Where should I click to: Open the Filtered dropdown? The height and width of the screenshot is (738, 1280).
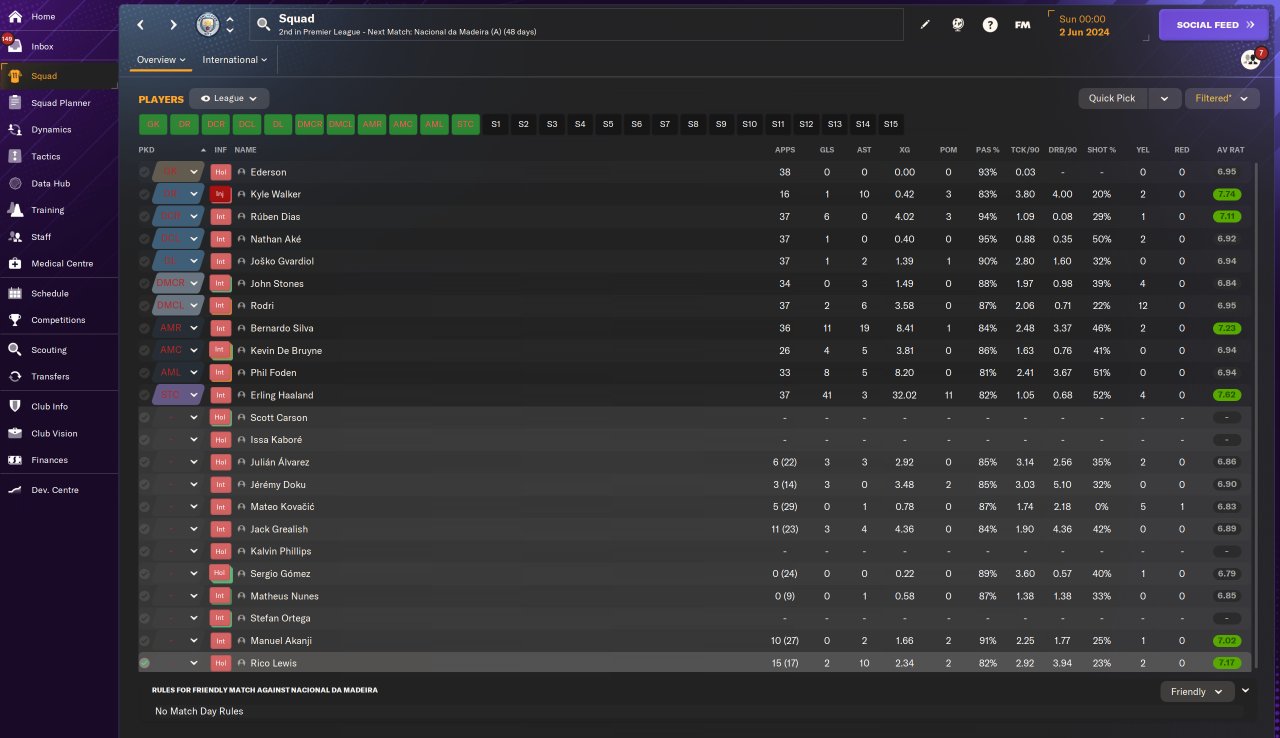[x=1222, y=98]
